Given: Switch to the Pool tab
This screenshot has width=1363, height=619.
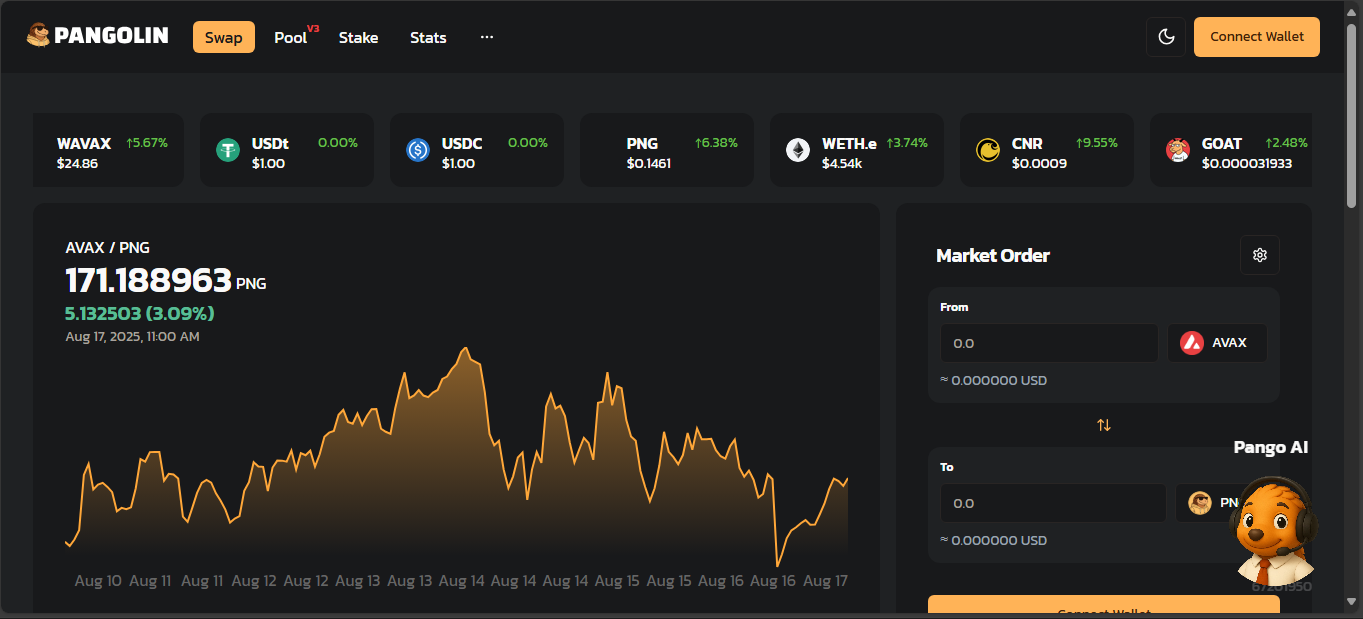Looking at the screenshot, I should pyautogui.click(x=291, y=38).
